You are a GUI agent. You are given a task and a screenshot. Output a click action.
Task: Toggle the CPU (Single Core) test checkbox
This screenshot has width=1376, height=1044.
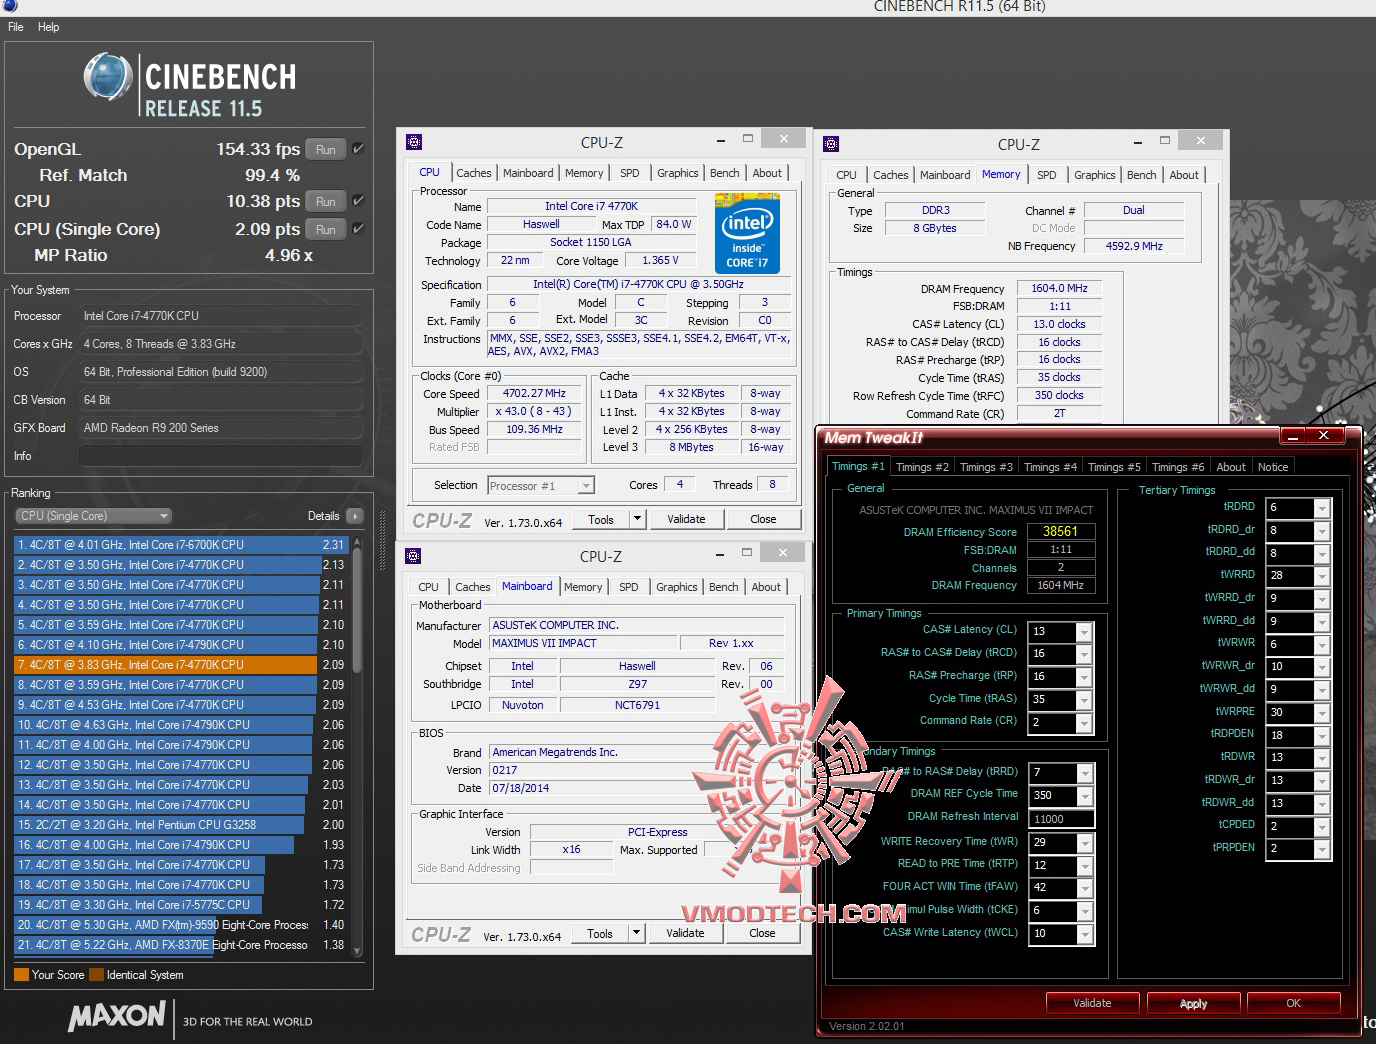358,229
